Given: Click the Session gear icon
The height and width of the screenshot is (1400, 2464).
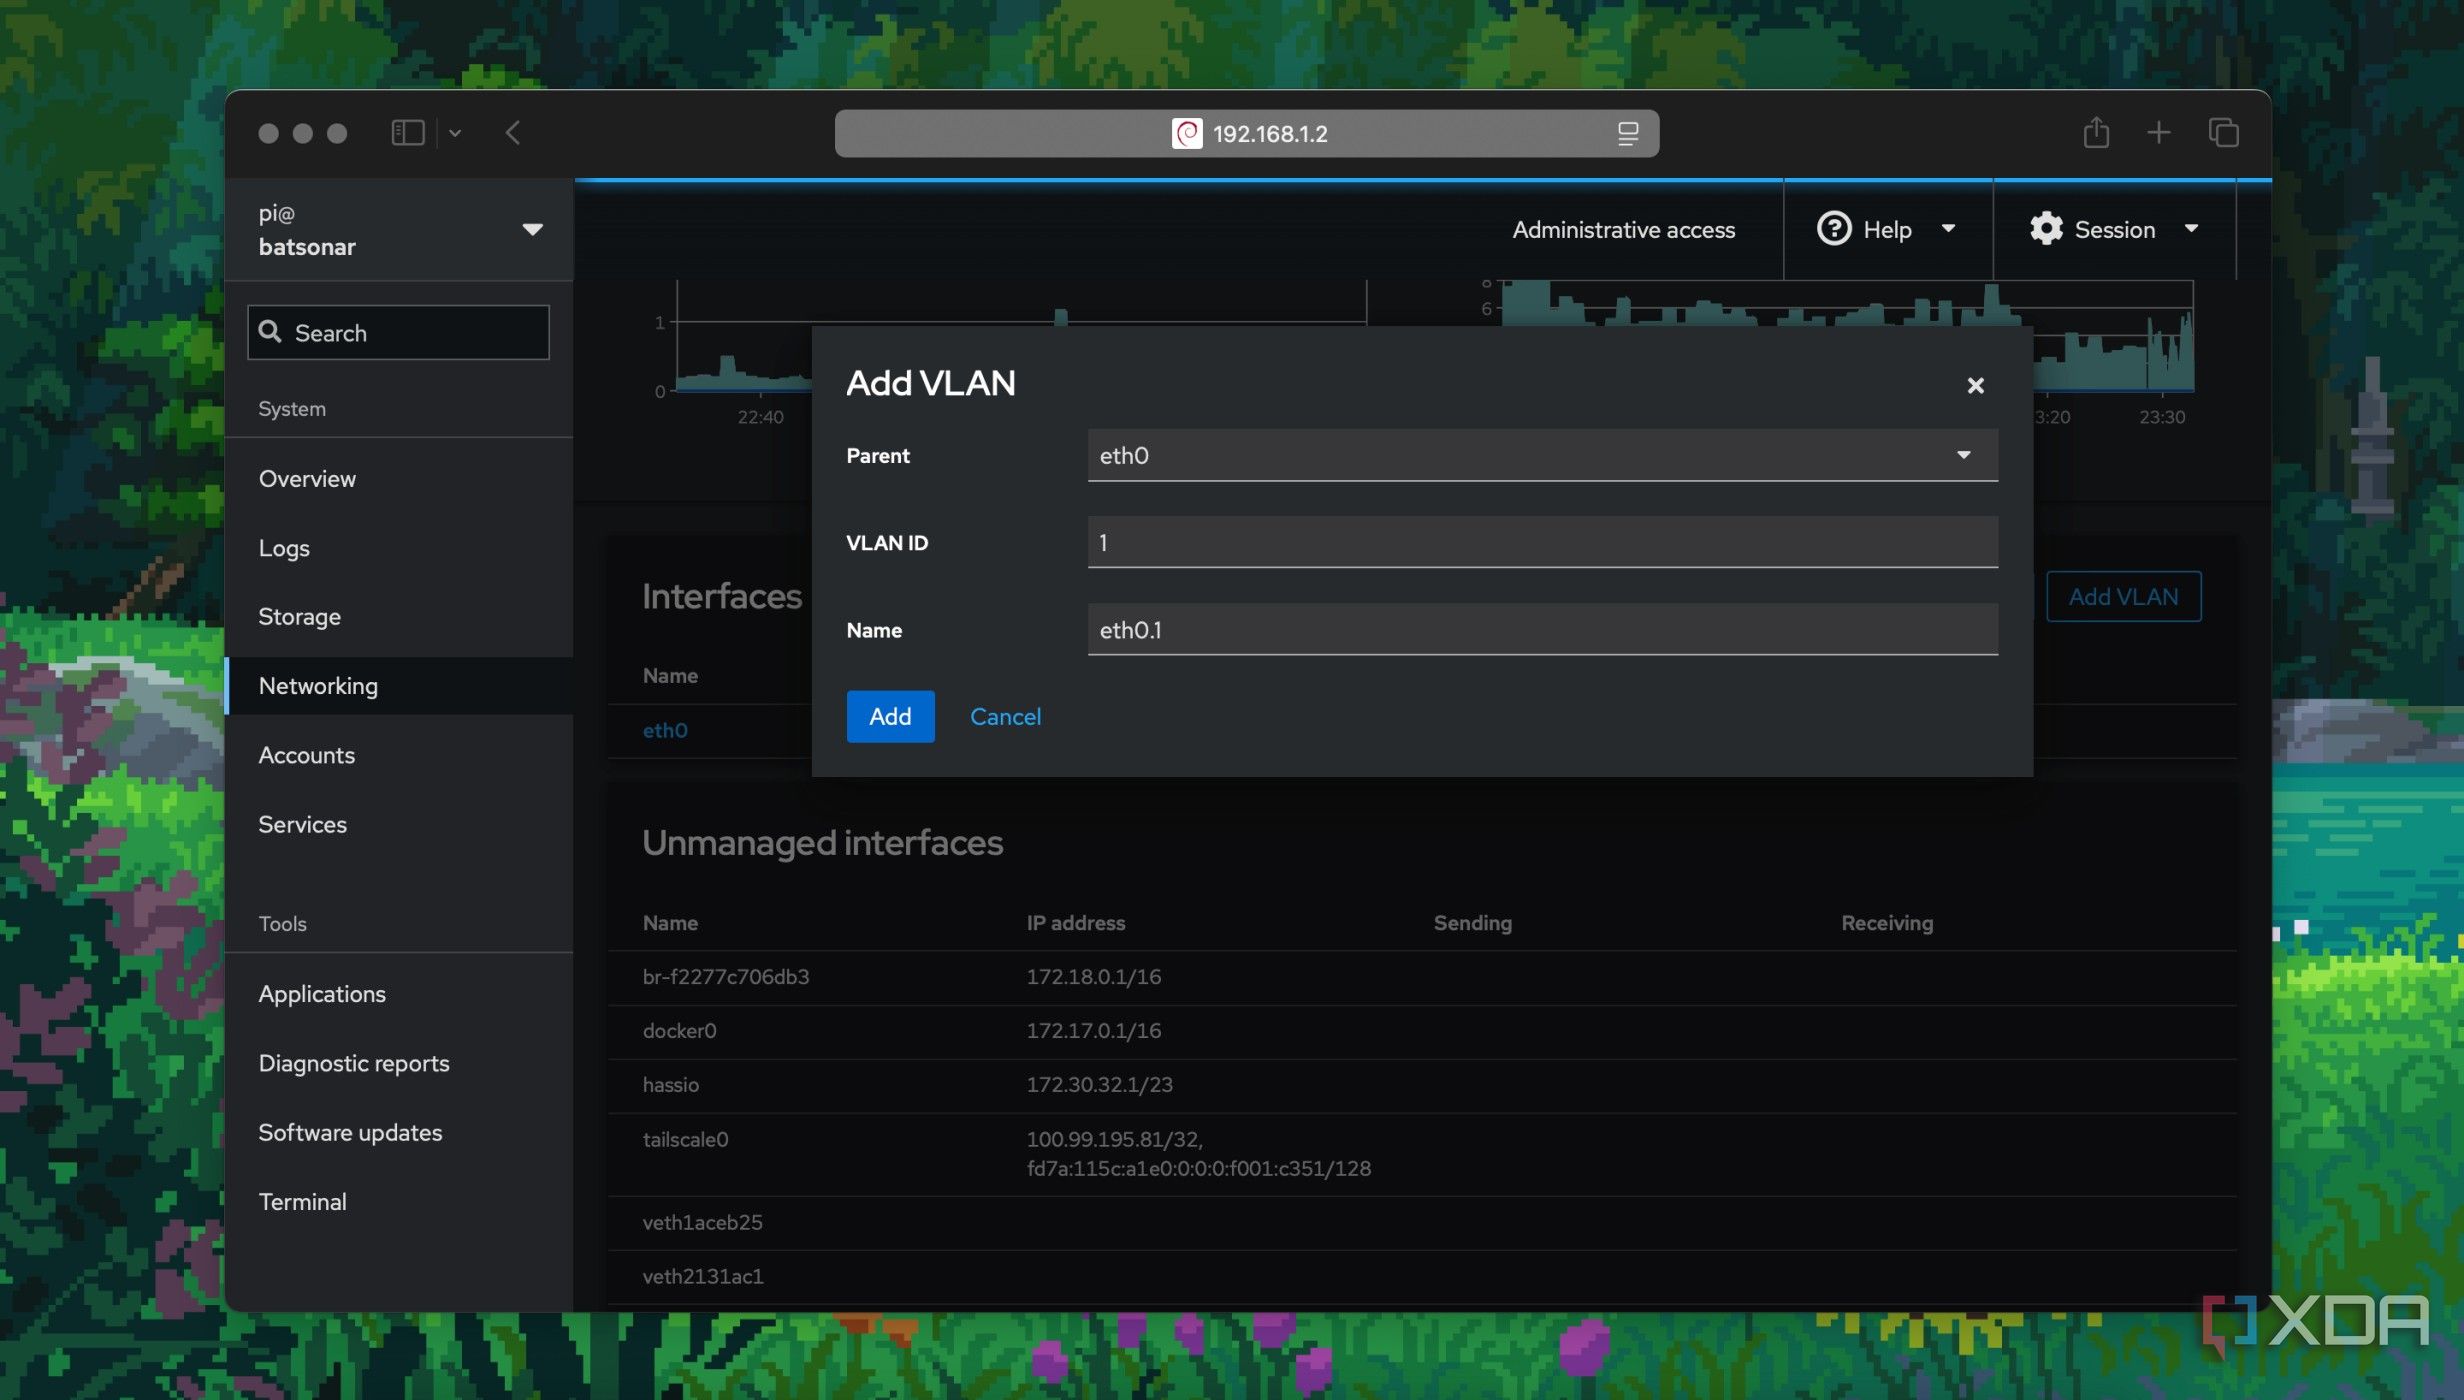Looking at the screenshot, I should coord(2046,228).
